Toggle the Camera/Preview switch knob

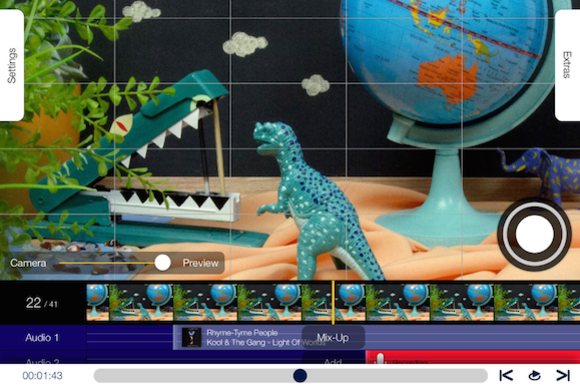coord(162,263)
